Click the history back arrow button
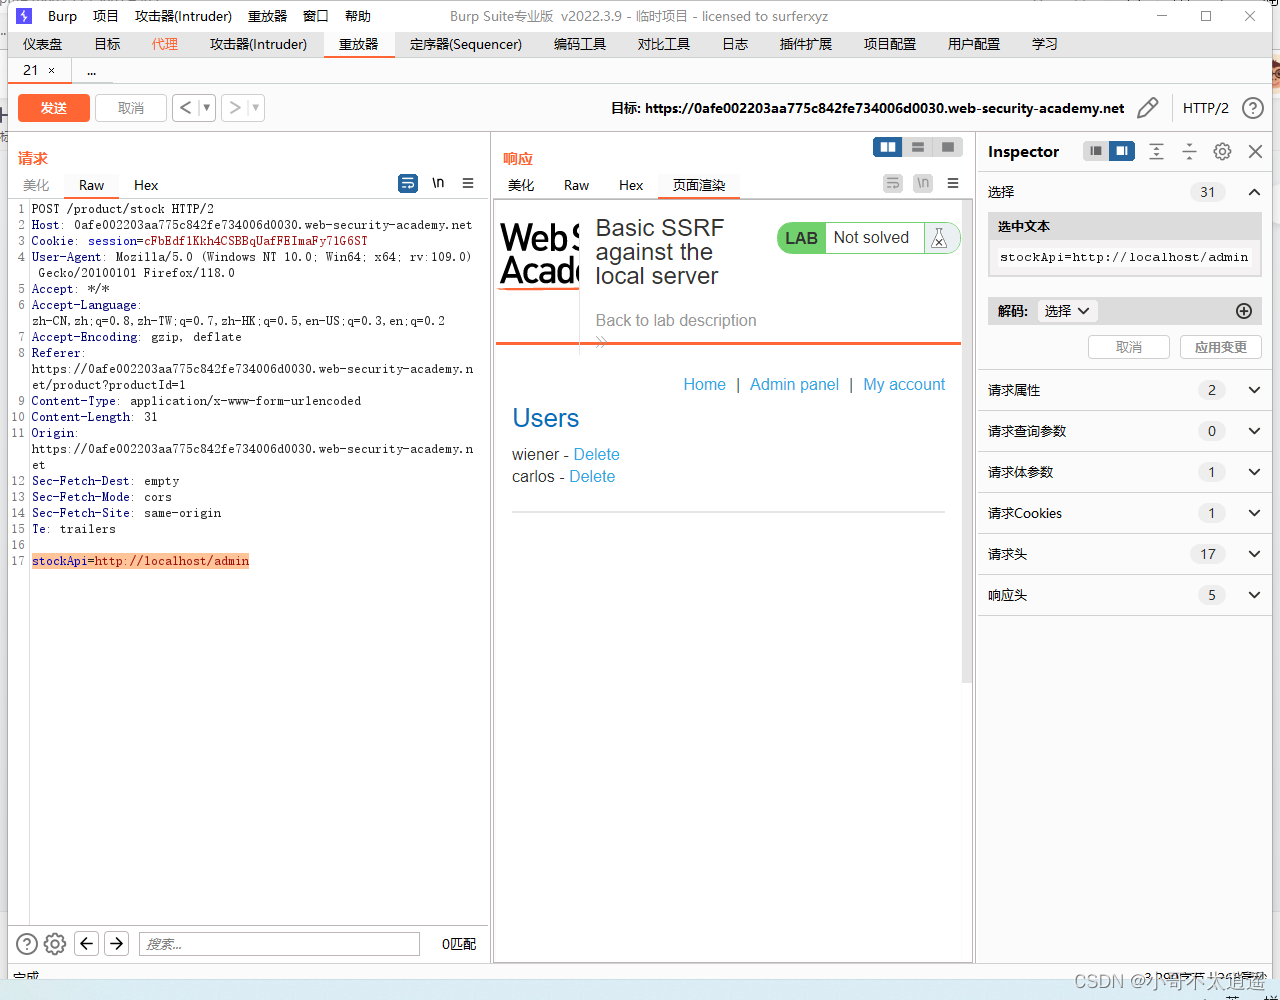The image size is (1280, 1000). coord(185,108)
